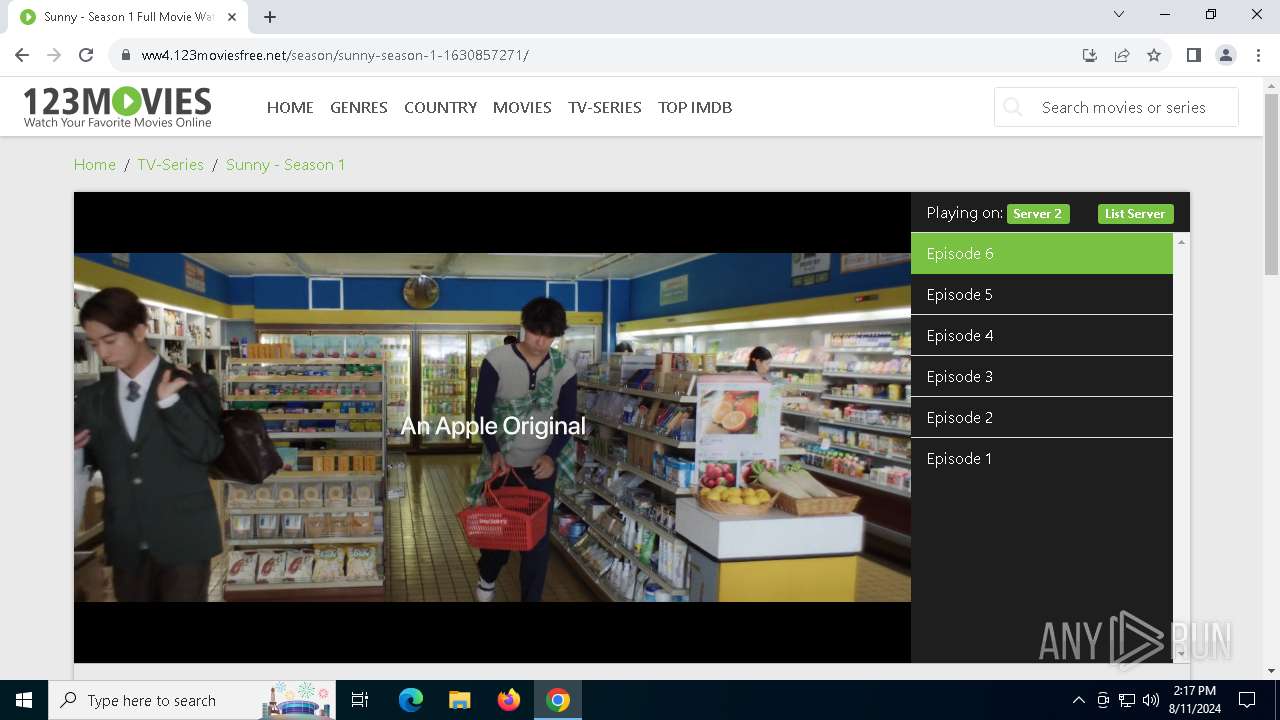Click the search magnifier icon
1280x720 pixels.
coord(1013,107)
